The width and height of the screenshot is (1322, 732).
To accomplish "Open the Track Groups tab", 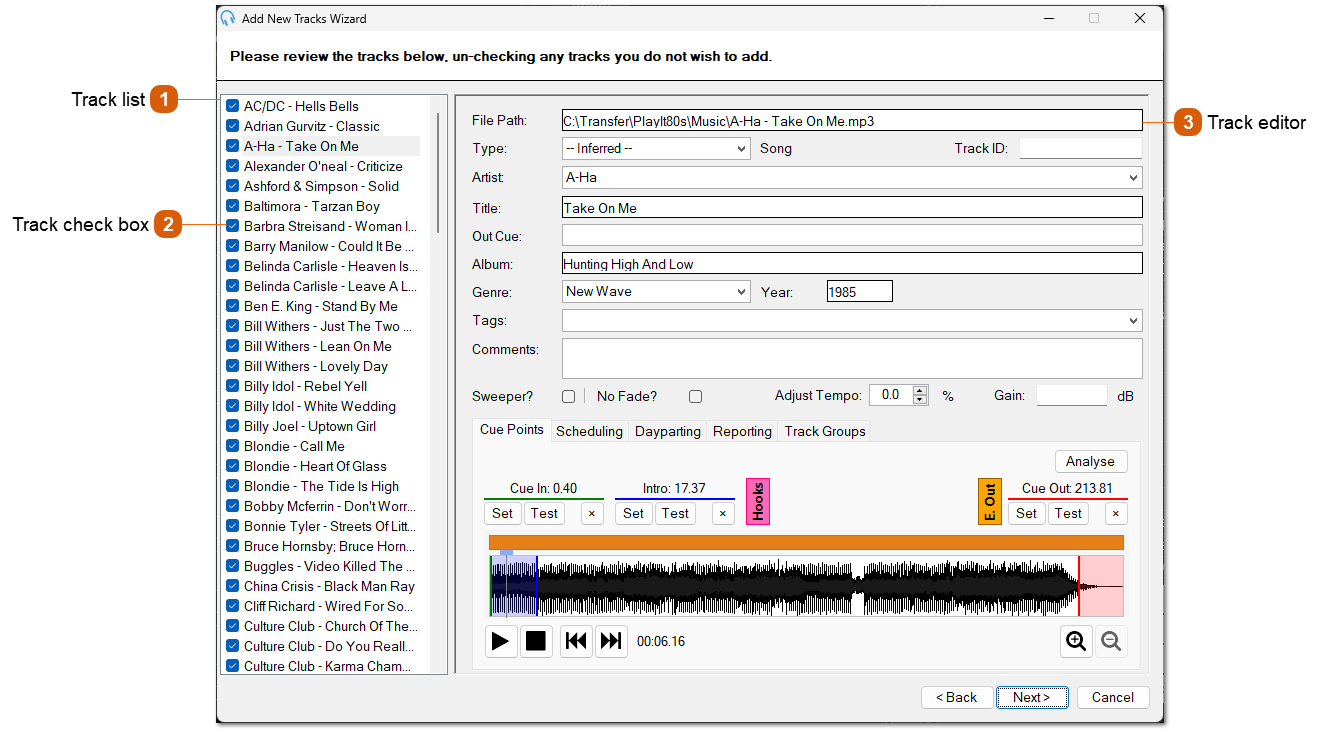I will tap(824, 431).
